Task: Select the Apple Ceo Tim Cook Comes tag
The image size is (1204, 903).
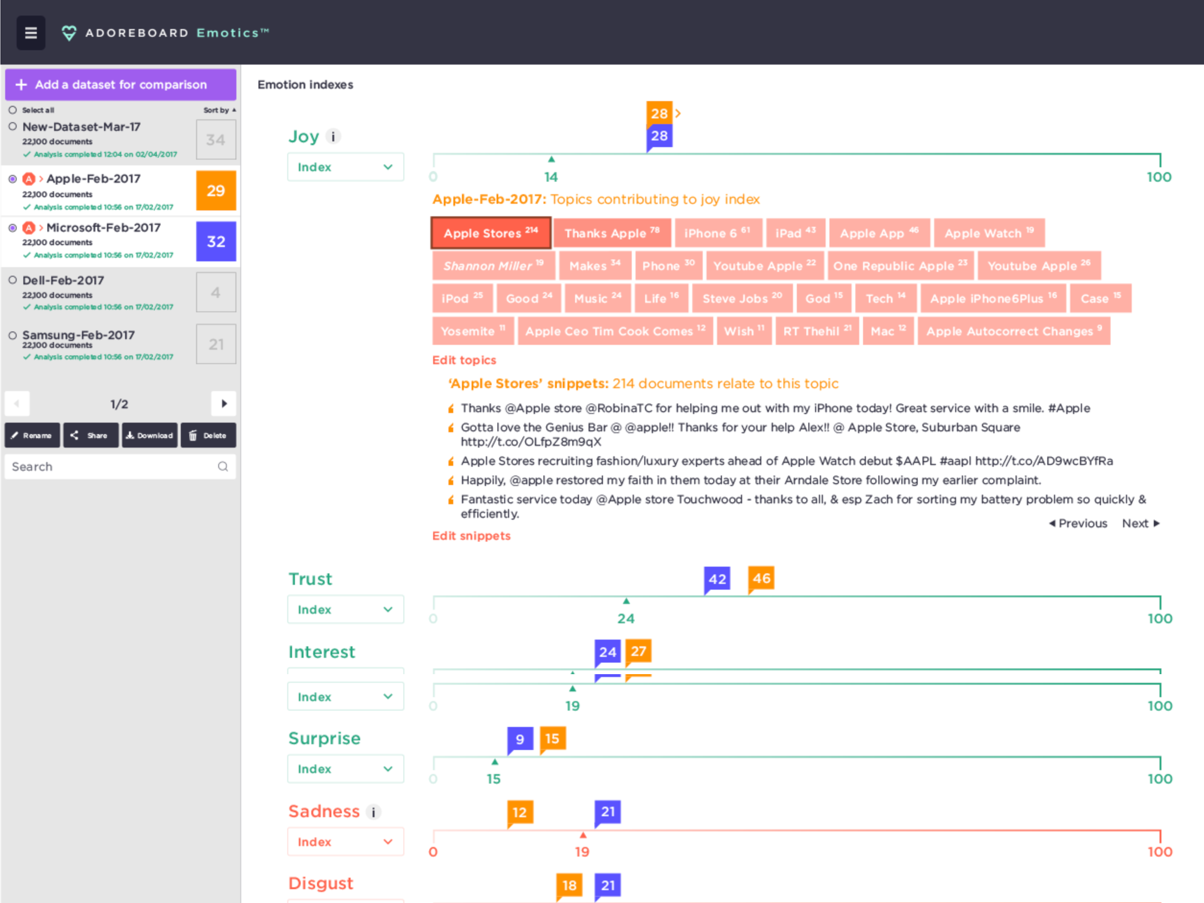Action: 616,331
